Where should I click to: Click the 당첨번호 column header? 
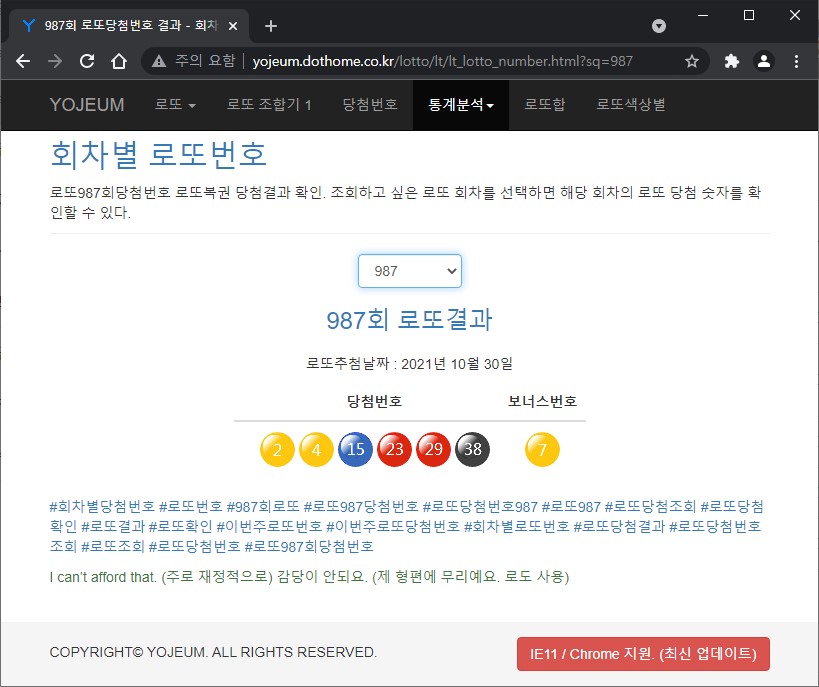click(375, 401)
